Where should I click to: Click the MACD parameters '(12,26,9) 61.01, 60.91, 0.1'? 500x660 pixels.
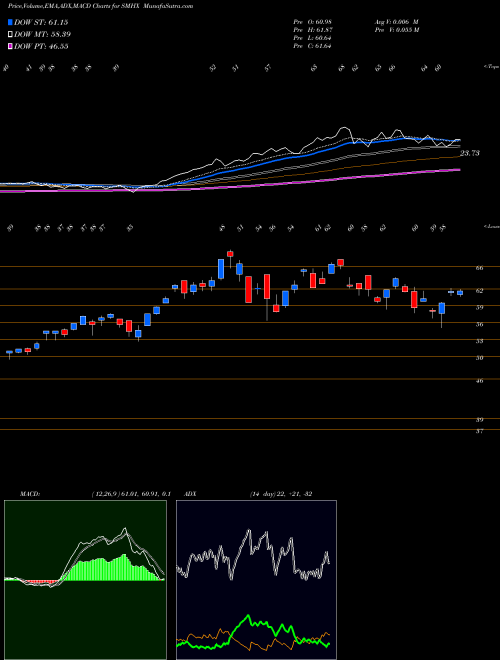tap(131, 494)
